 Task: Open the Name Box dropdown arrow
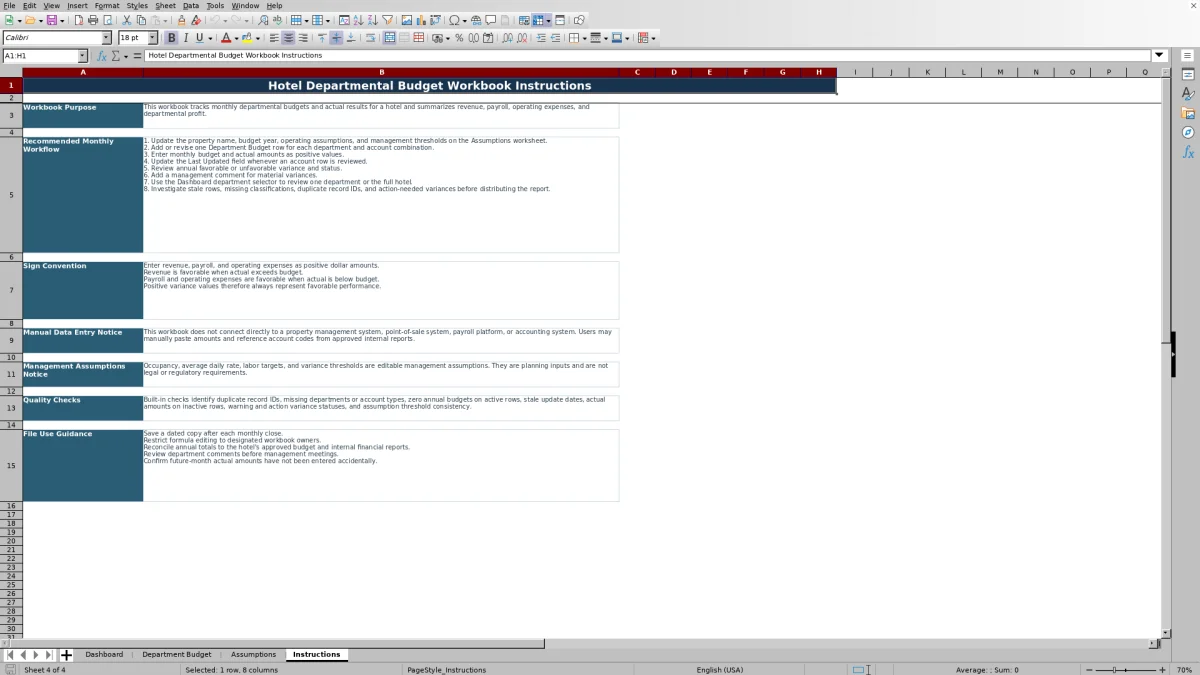tap(82, 56)
